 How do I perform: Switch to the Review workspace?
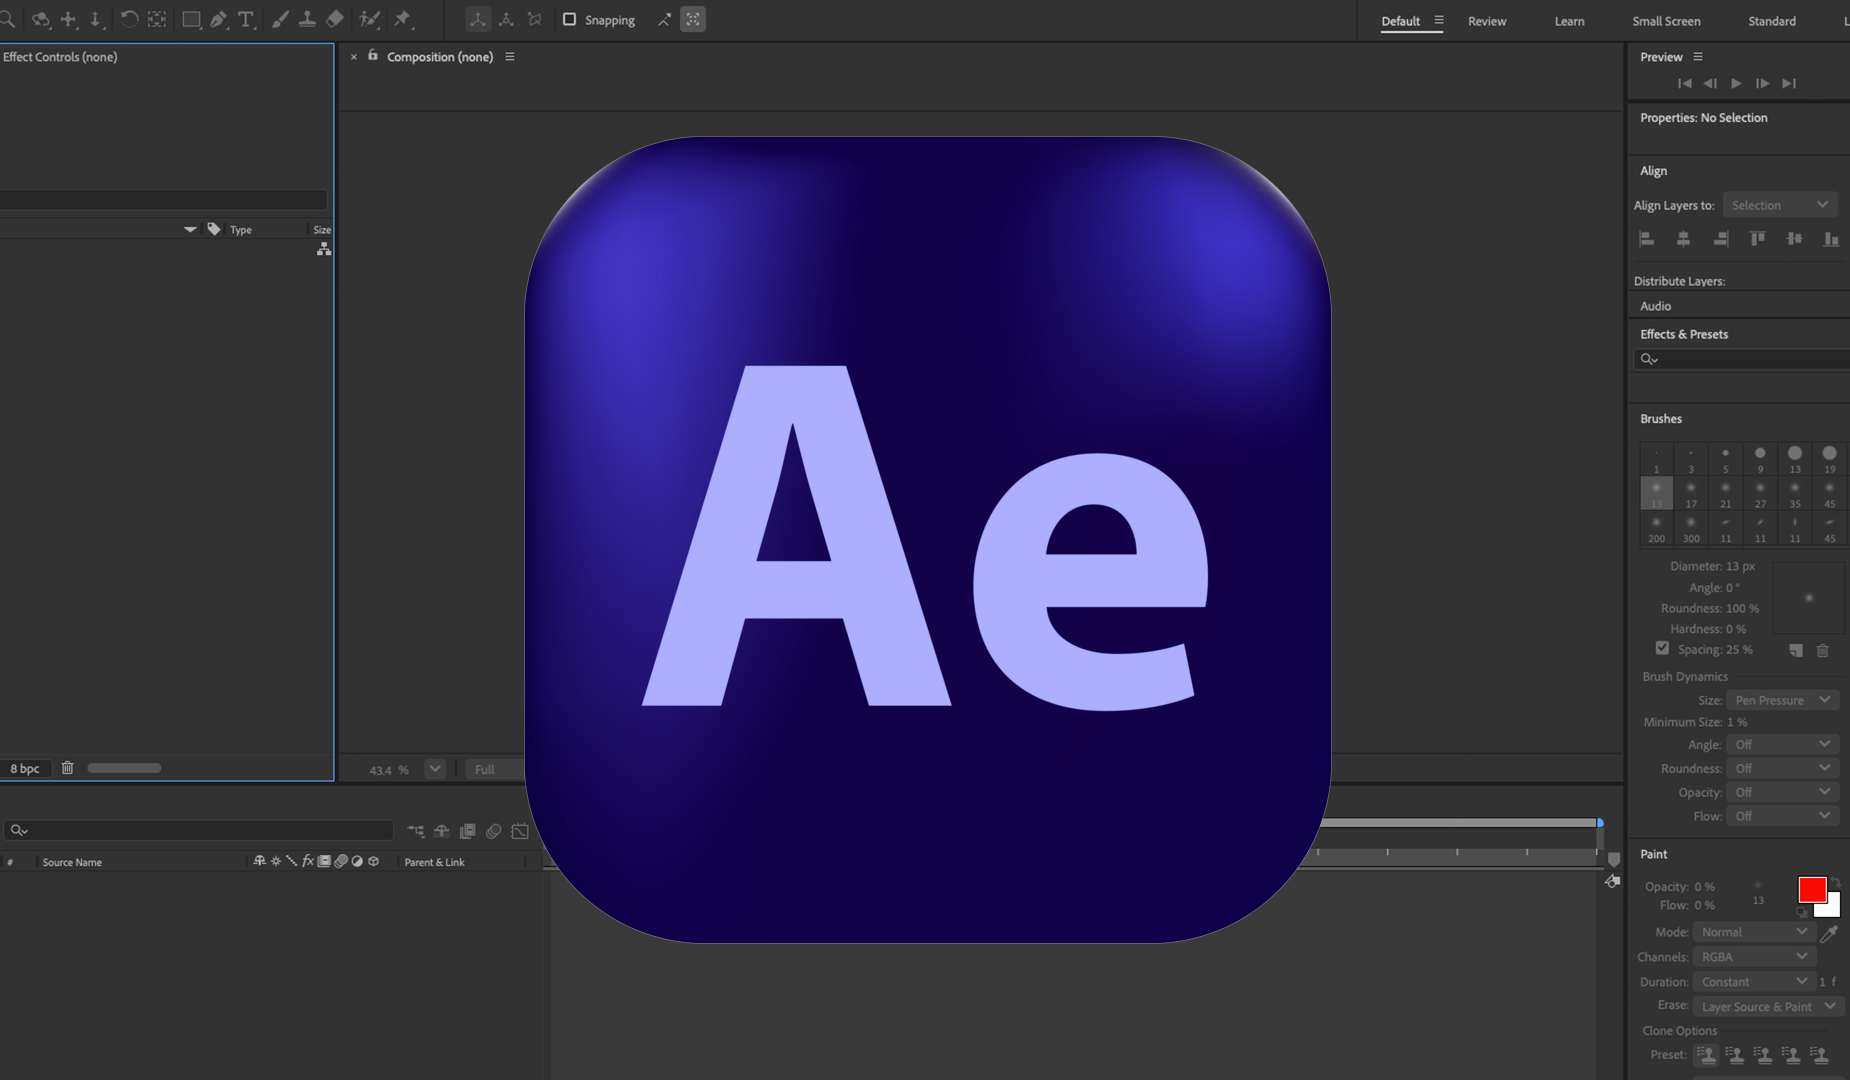click(1487, 21)
